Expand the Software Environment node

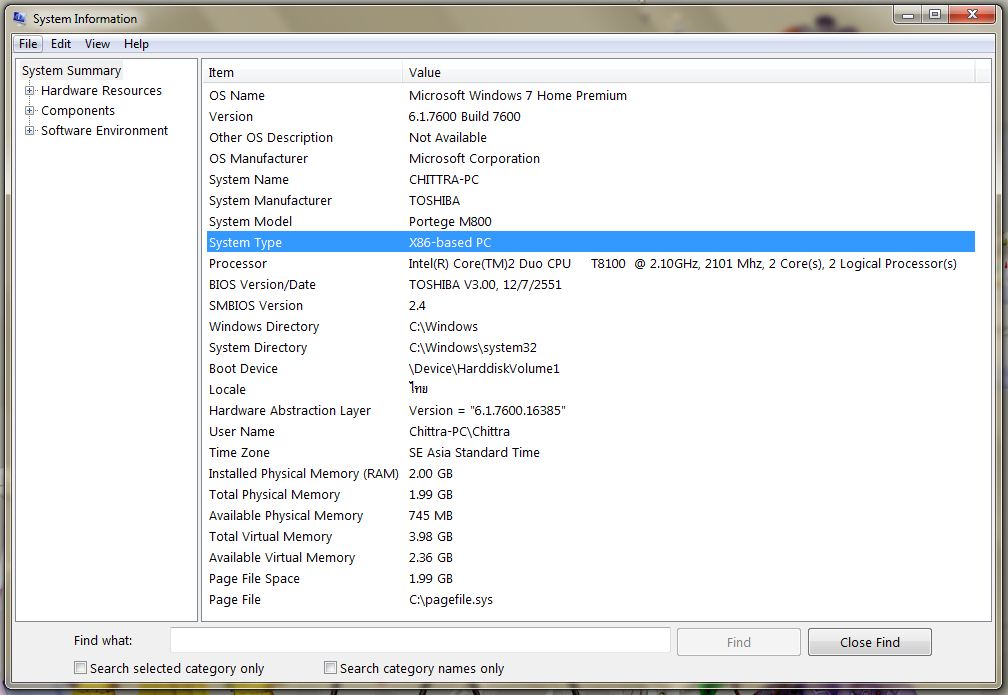(x=29, y=131)
